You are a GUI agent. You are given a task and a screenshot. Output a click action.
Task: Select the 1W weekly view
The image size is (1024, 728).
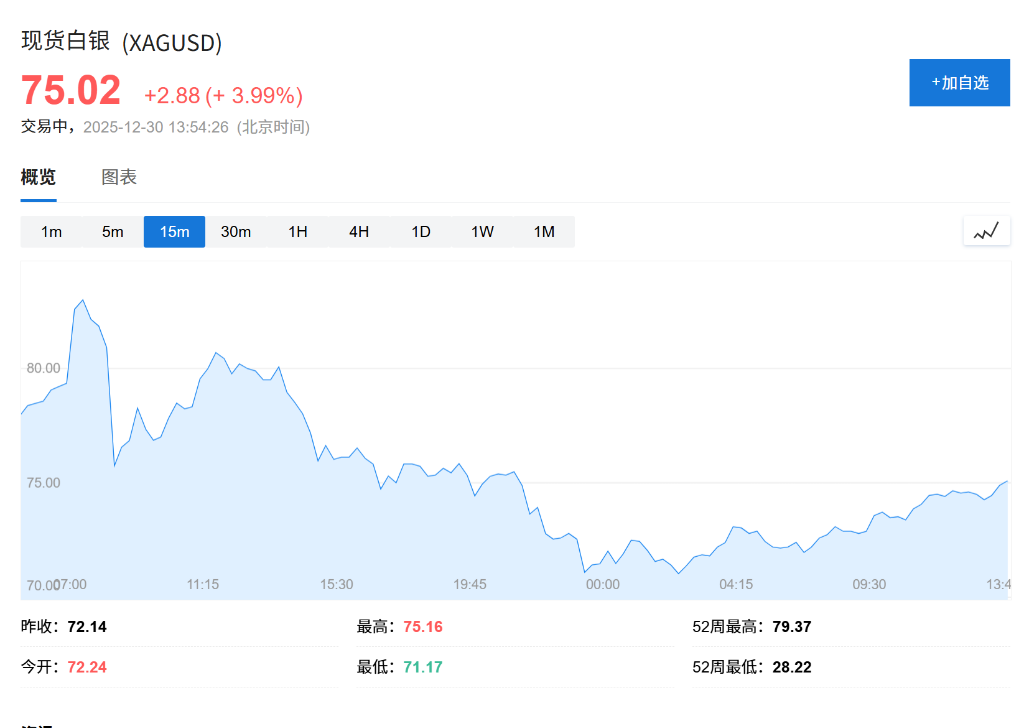pyautogui.click(x=482, y=231)
